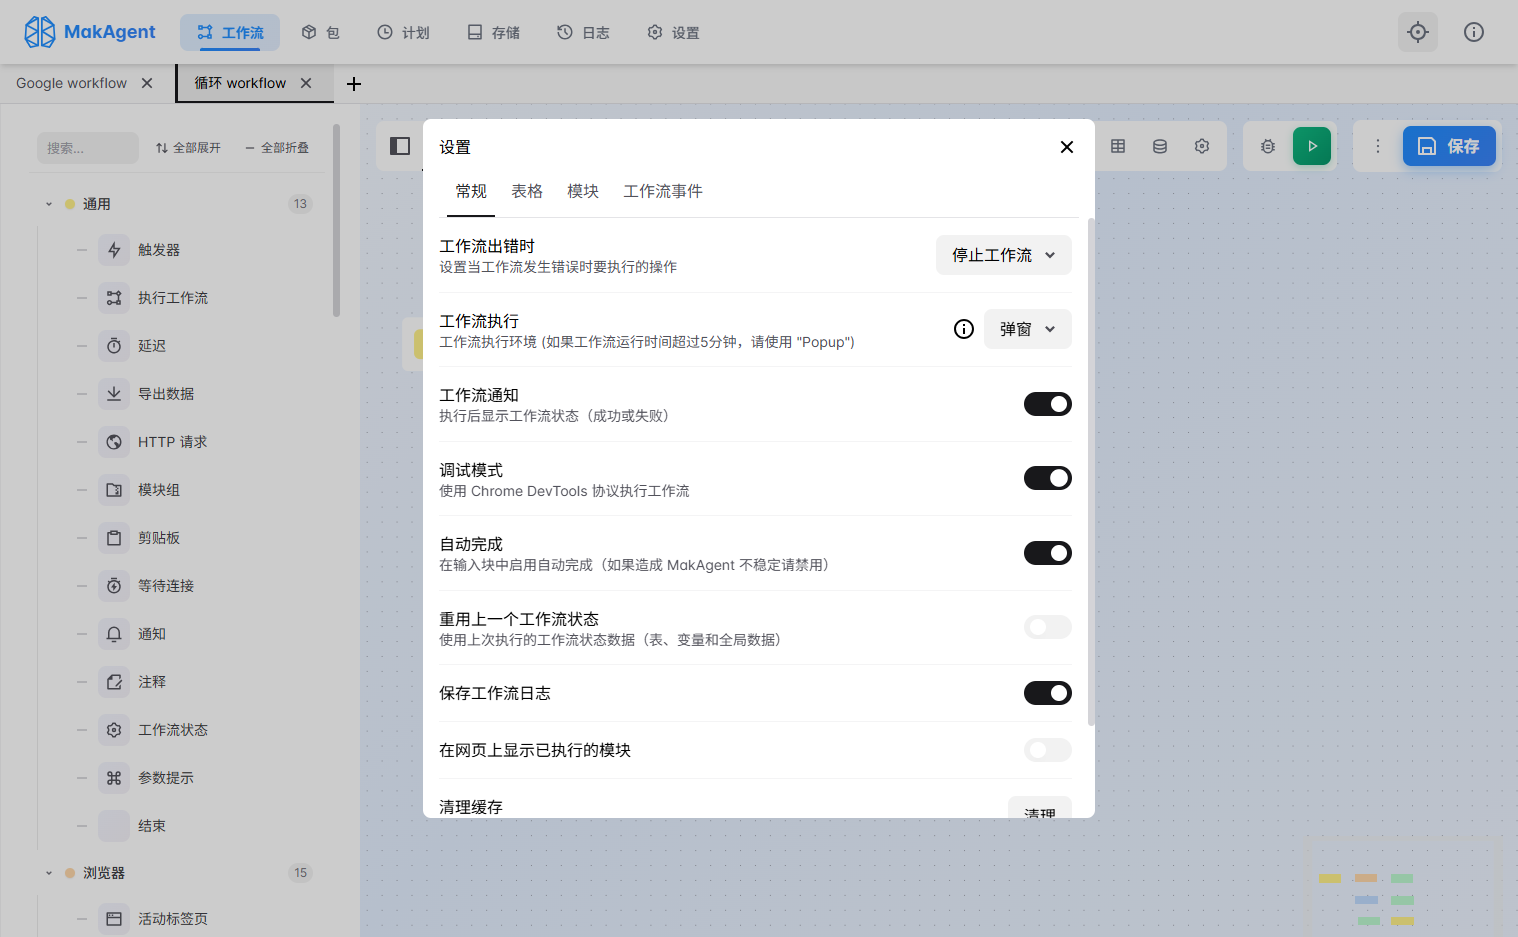Open the 循环 workflow tab

240,83
